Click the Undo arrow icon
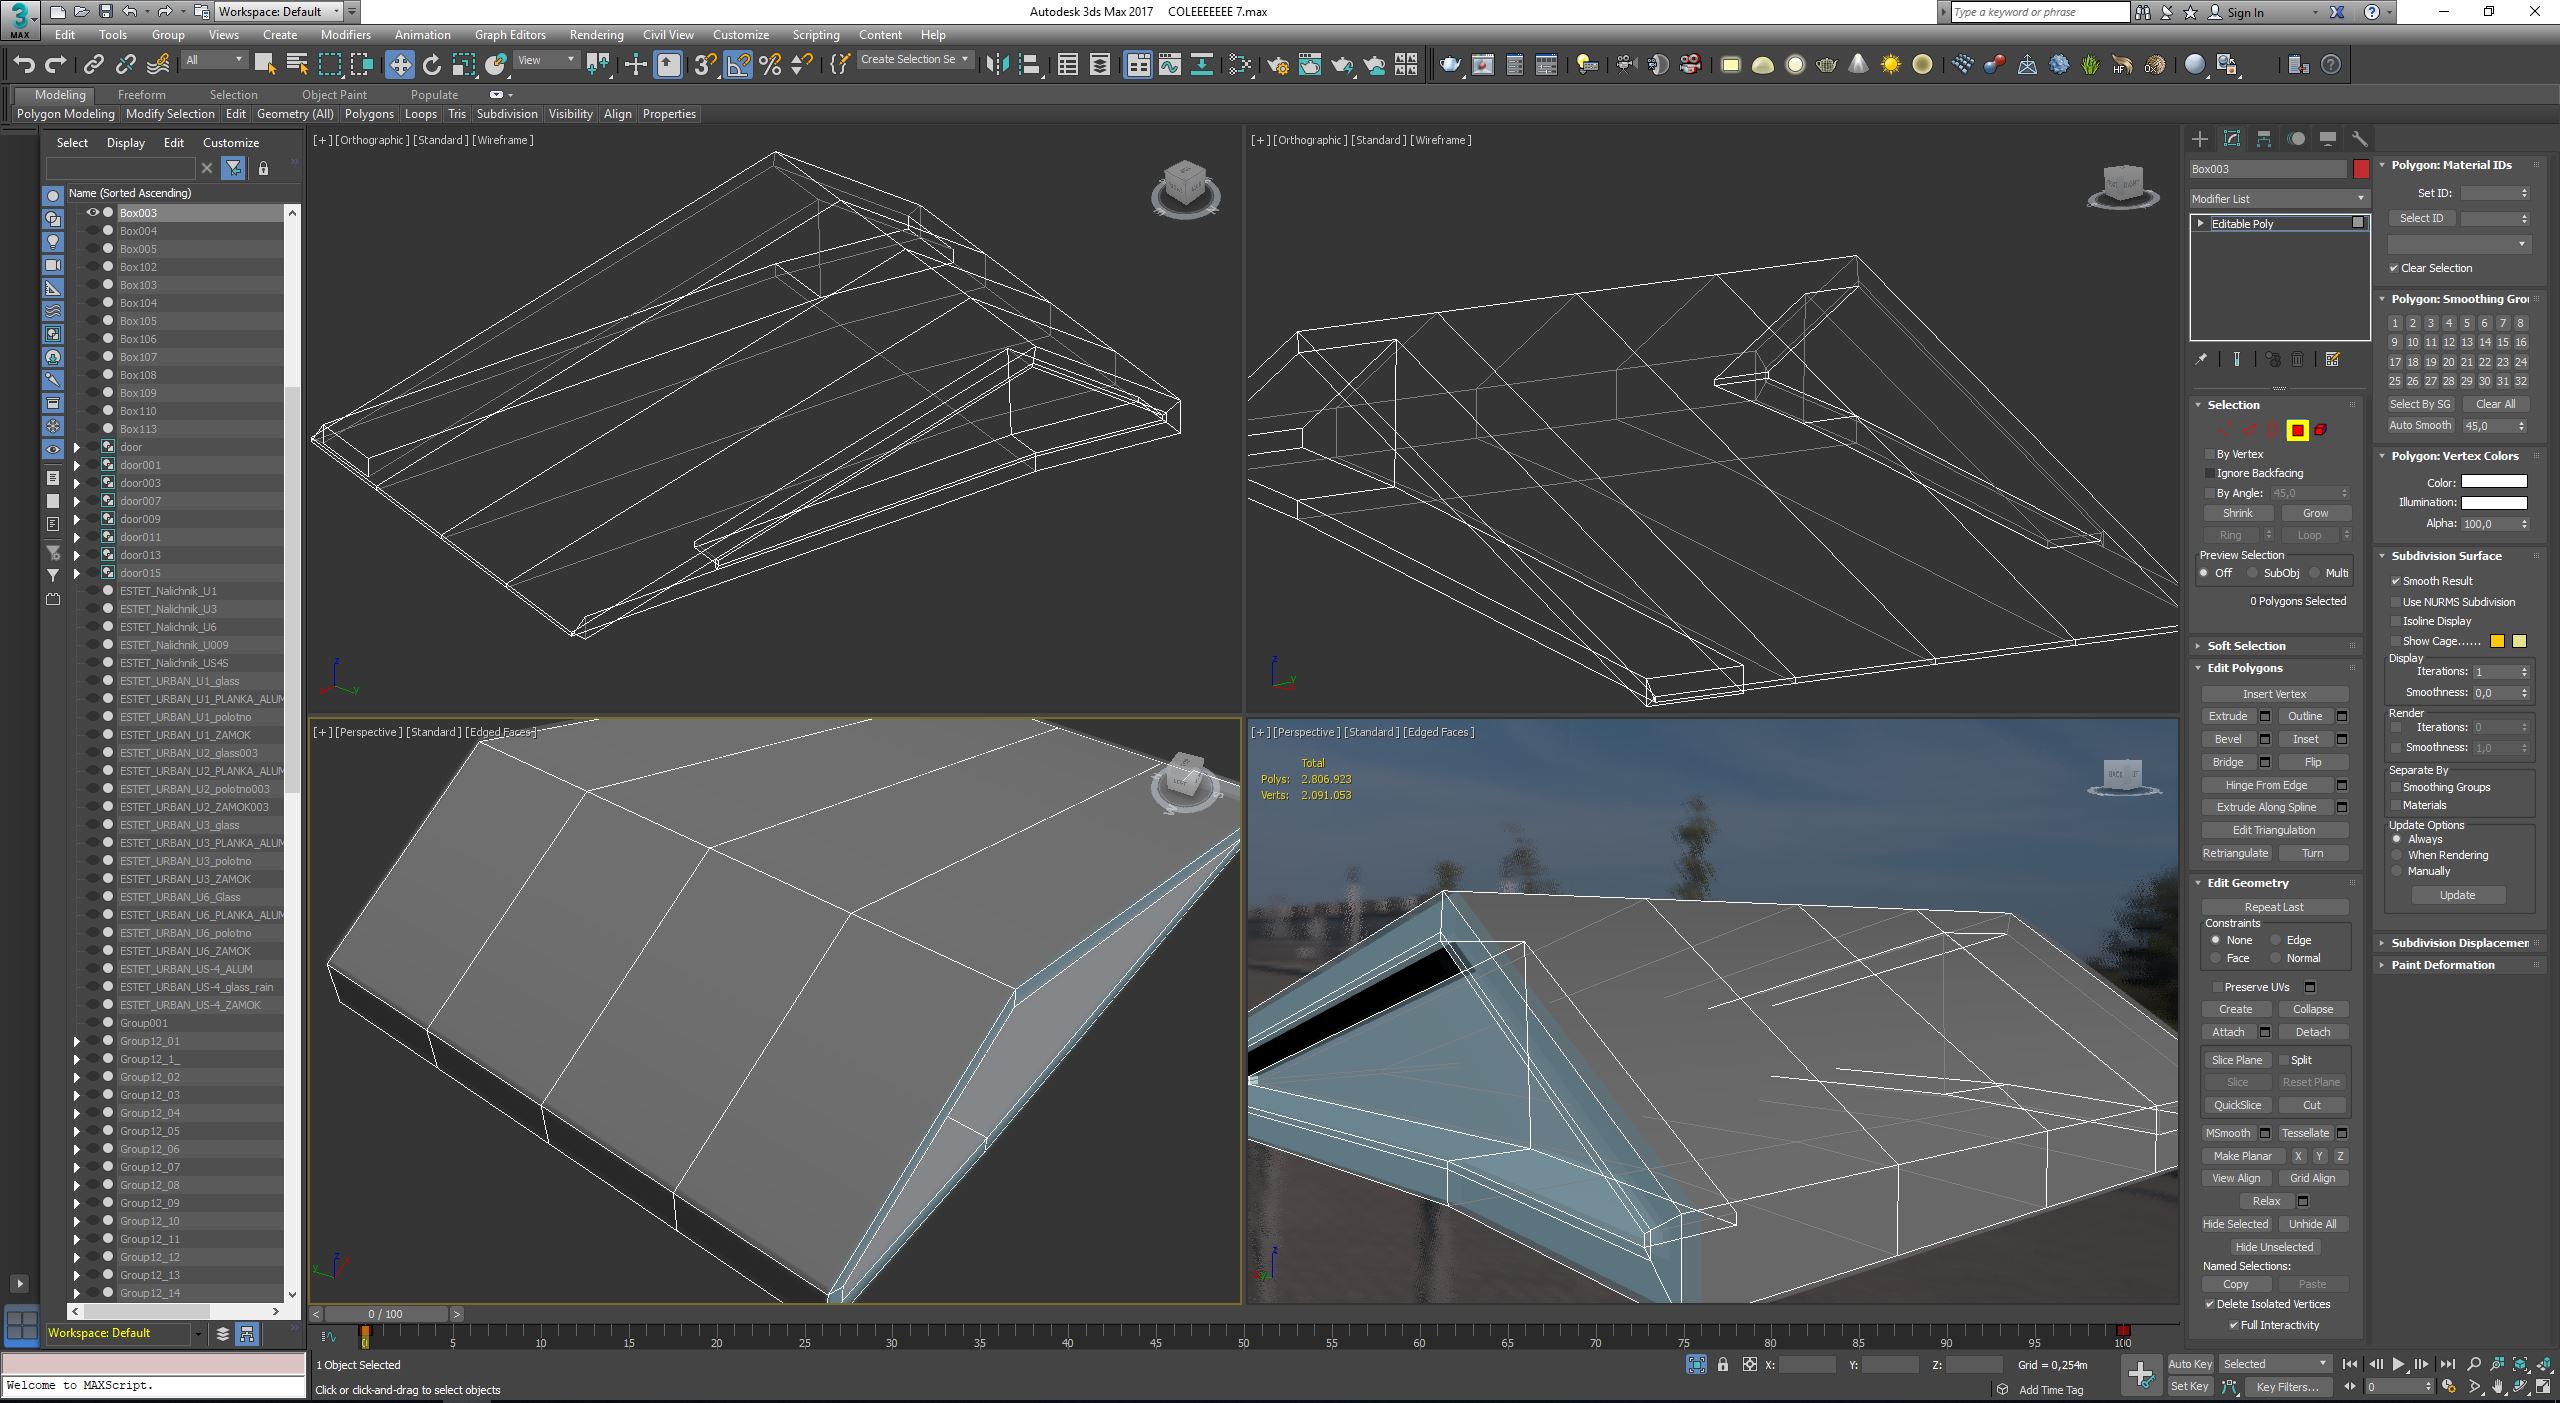 click(24, 65)
